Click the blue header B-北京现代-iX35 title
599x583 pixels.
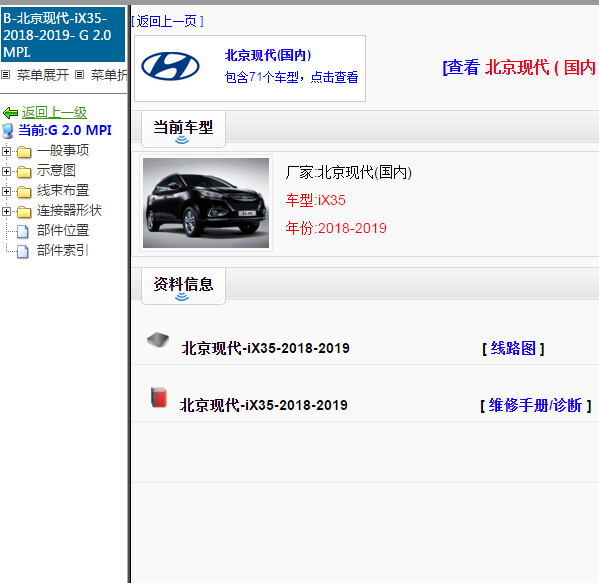coord(63,35)
